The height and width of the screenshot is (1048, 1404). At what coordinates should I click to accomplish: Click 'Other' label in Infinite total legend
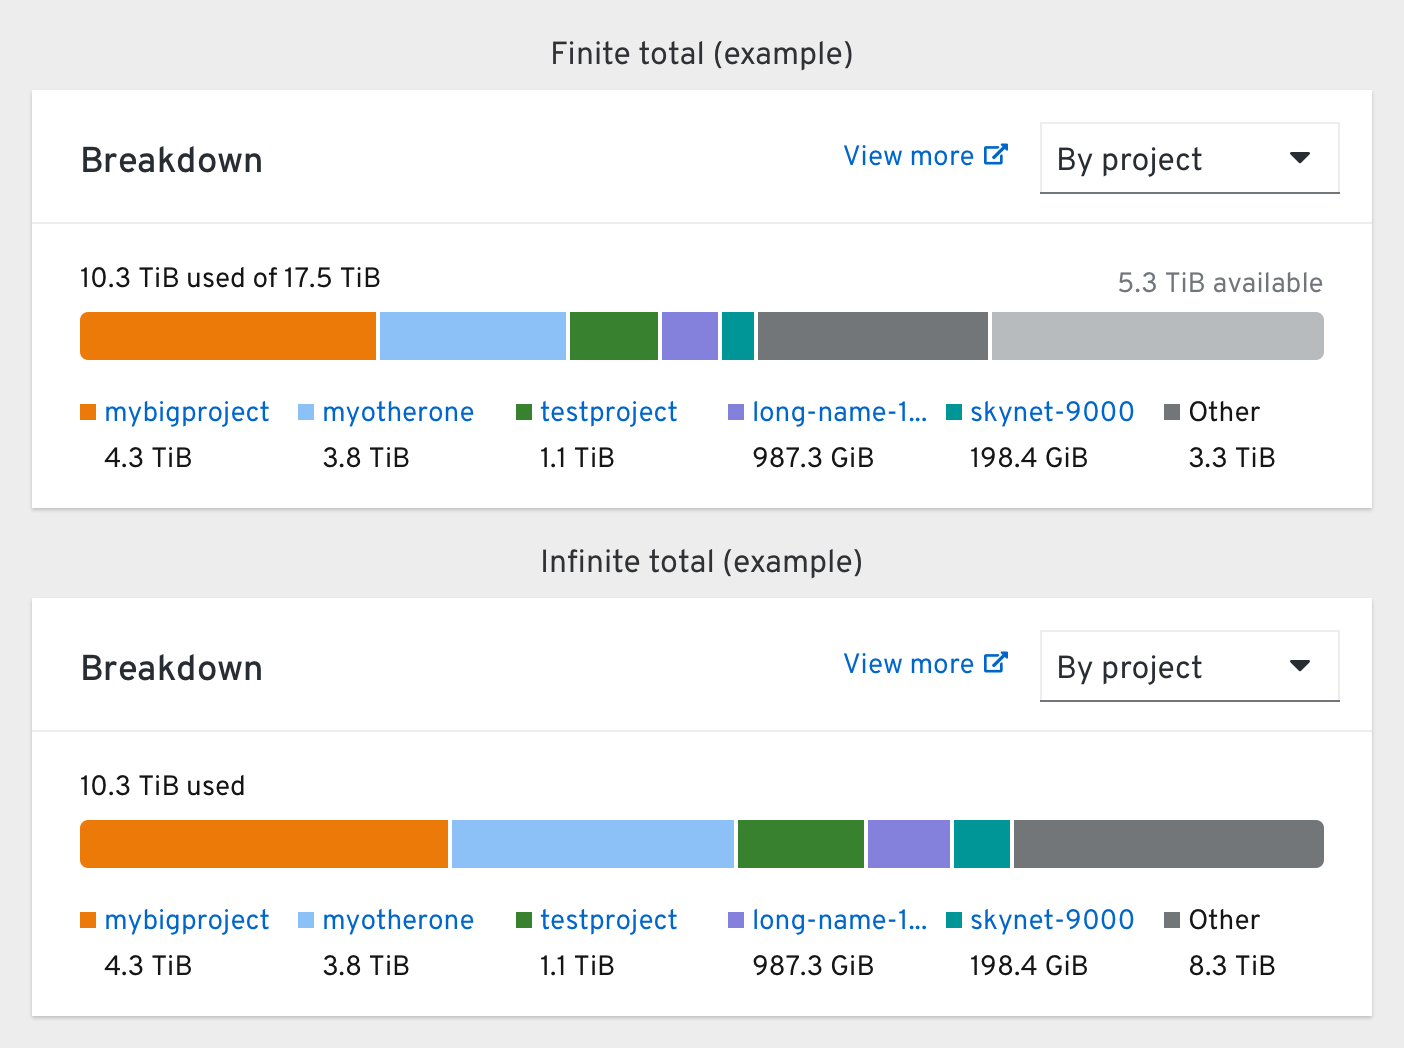1224,920
